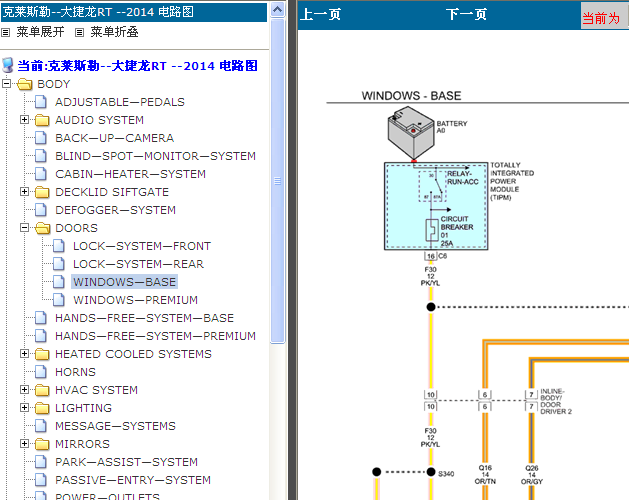Collapse the BODY root folder

point(6,84)
